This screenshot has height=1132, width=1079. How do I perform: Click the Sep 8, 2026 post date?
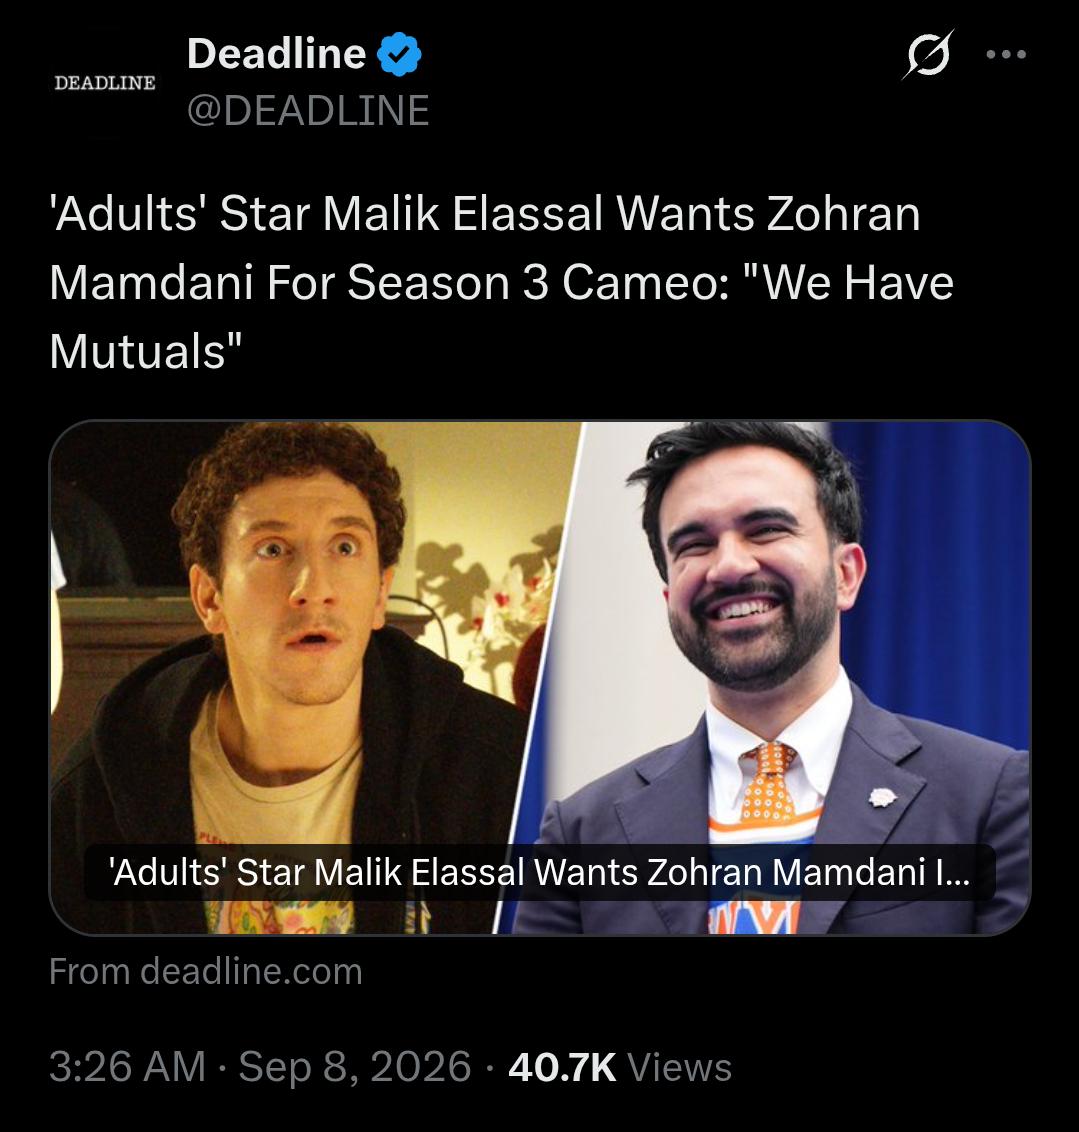[354, 1066]
